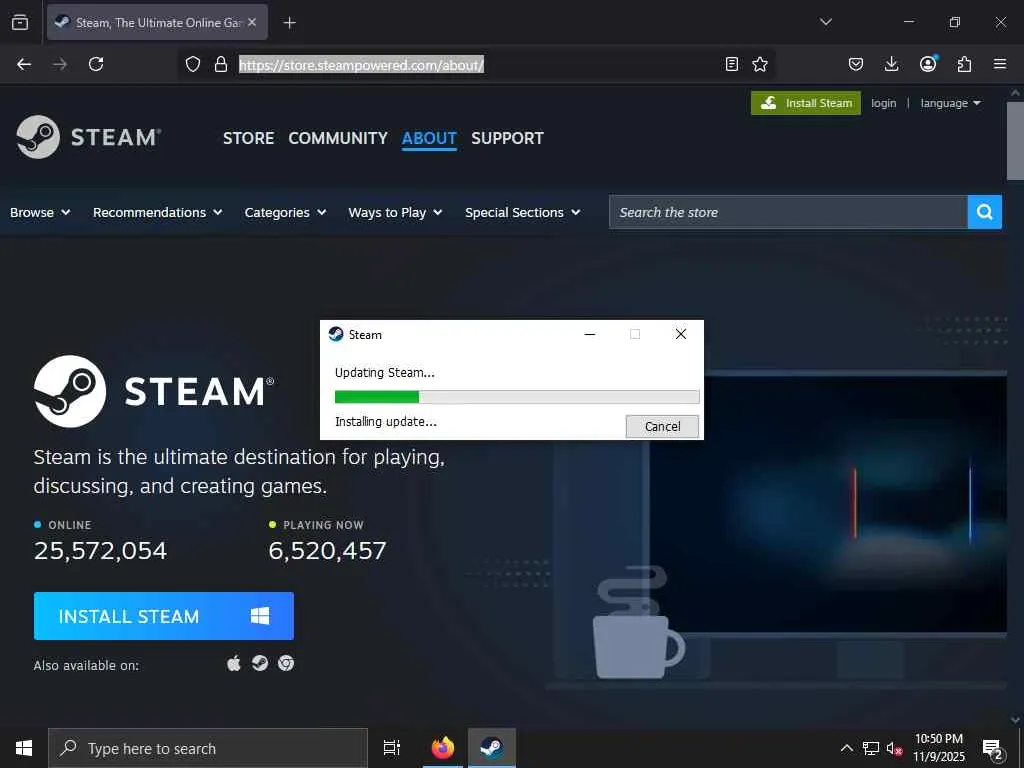The image size is (1024, 768).
Task: Click the Installing update... status text
Action: pyautogui.click(x=385, y=422)
